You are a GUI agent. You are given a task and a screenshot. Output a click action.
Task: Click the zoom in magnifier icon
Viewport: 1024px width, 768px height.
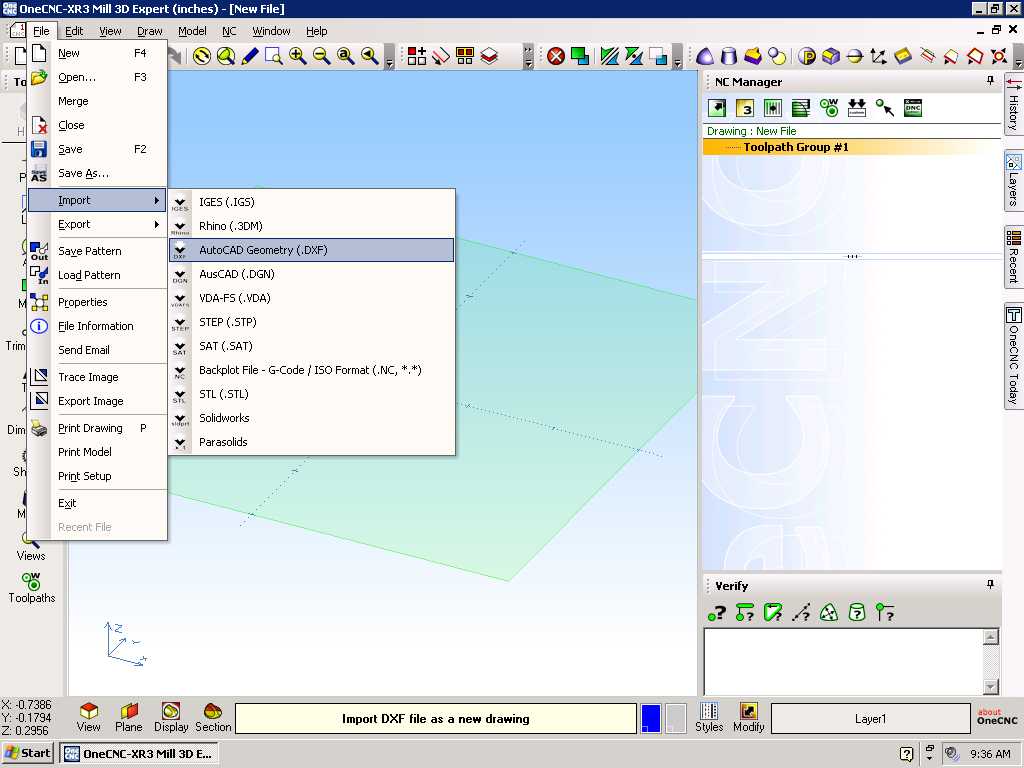(x=298, y=56)
